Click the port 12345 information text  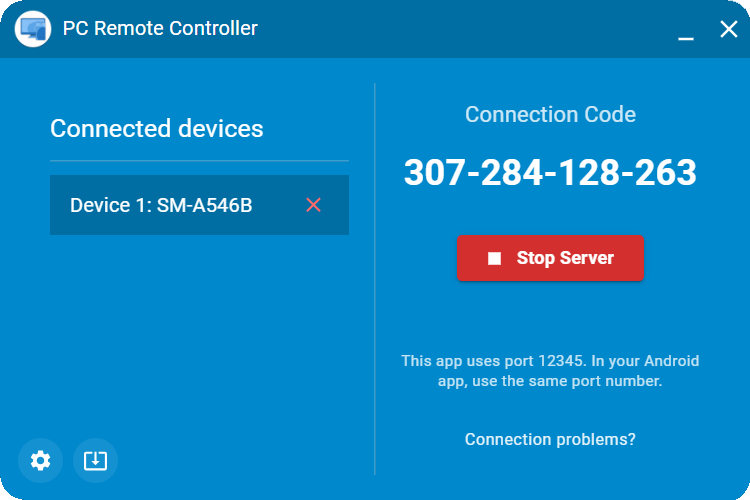pyautogui.click(x=550, y=371)
